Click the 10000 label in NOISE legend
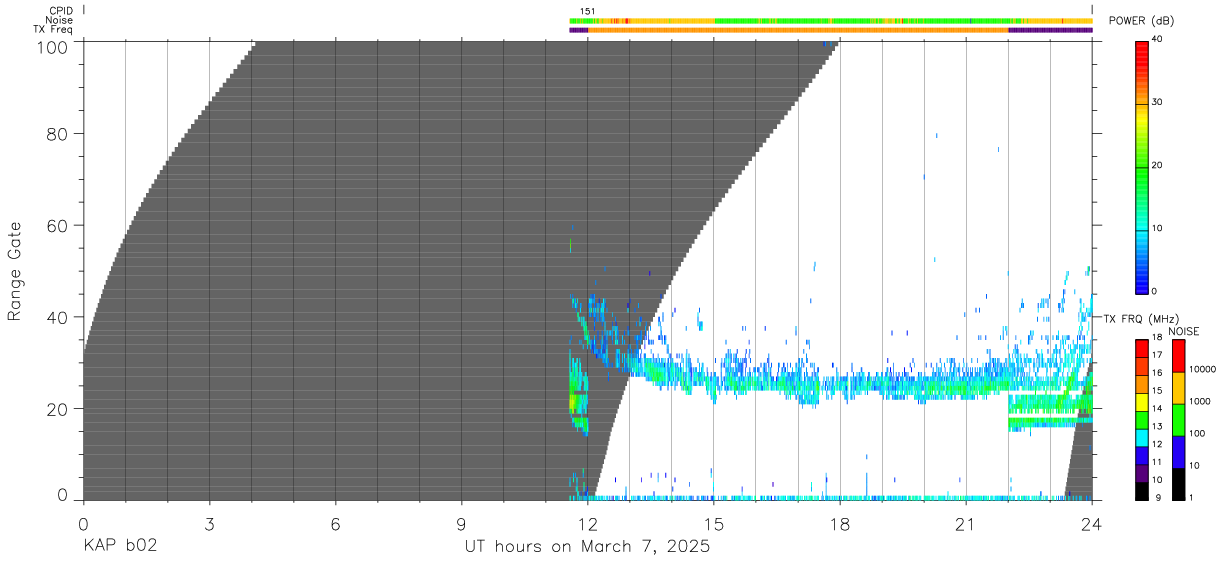 [1205, 369]
